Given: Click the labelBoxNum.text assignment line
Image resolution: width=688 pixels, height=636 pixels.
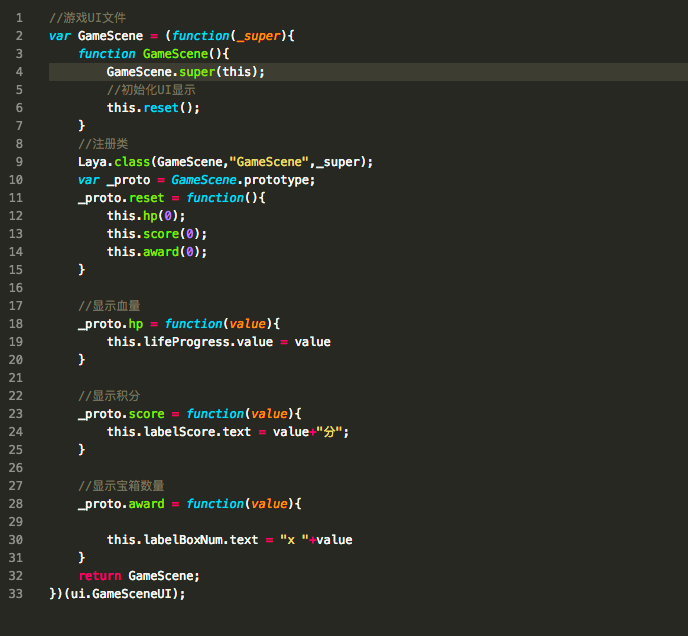Looking at the screenshot, I should tap(229, 540).
